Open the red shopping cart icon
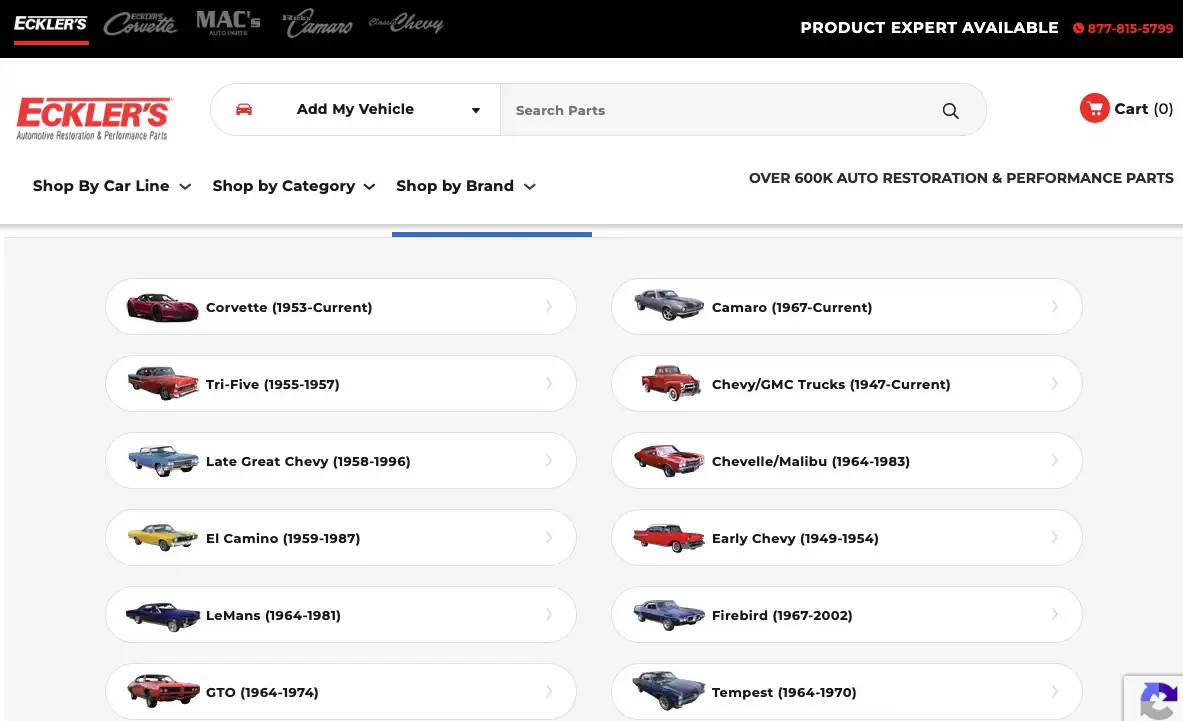Screen dimensions: 1183x721 1094,108
